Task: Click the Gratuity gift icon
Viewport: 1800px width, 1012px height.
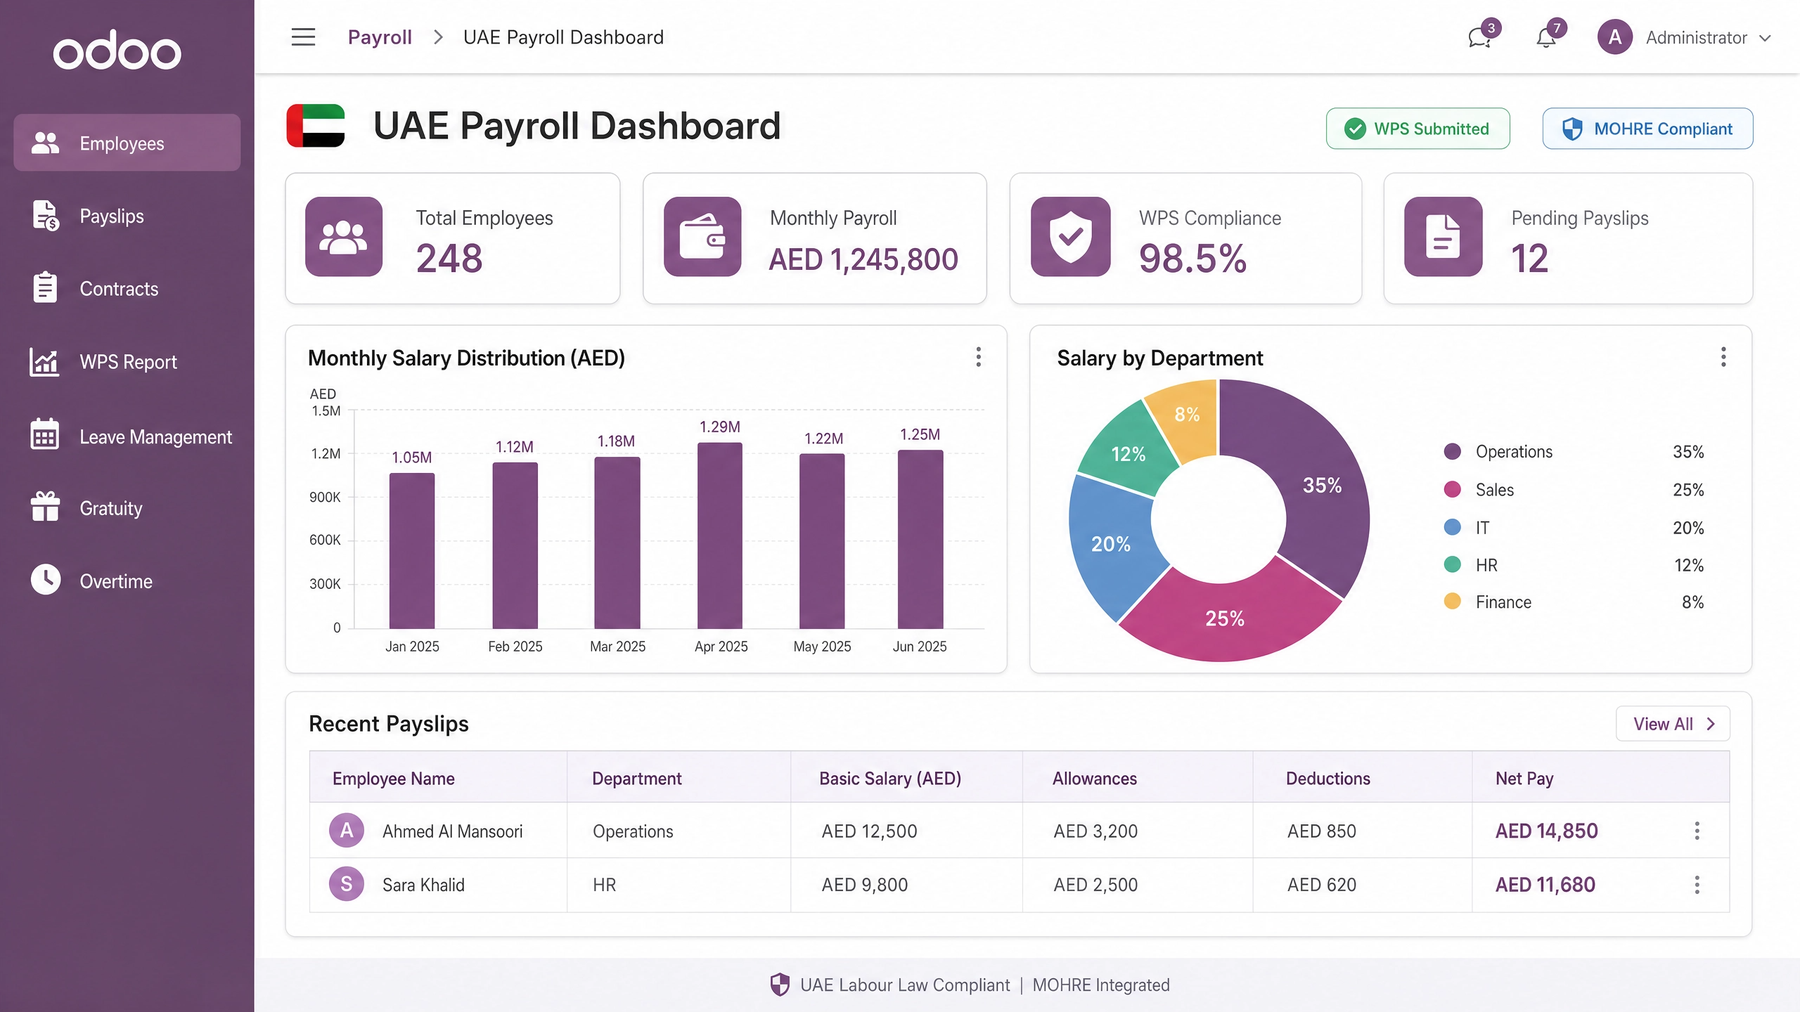Action: [45, 507]
